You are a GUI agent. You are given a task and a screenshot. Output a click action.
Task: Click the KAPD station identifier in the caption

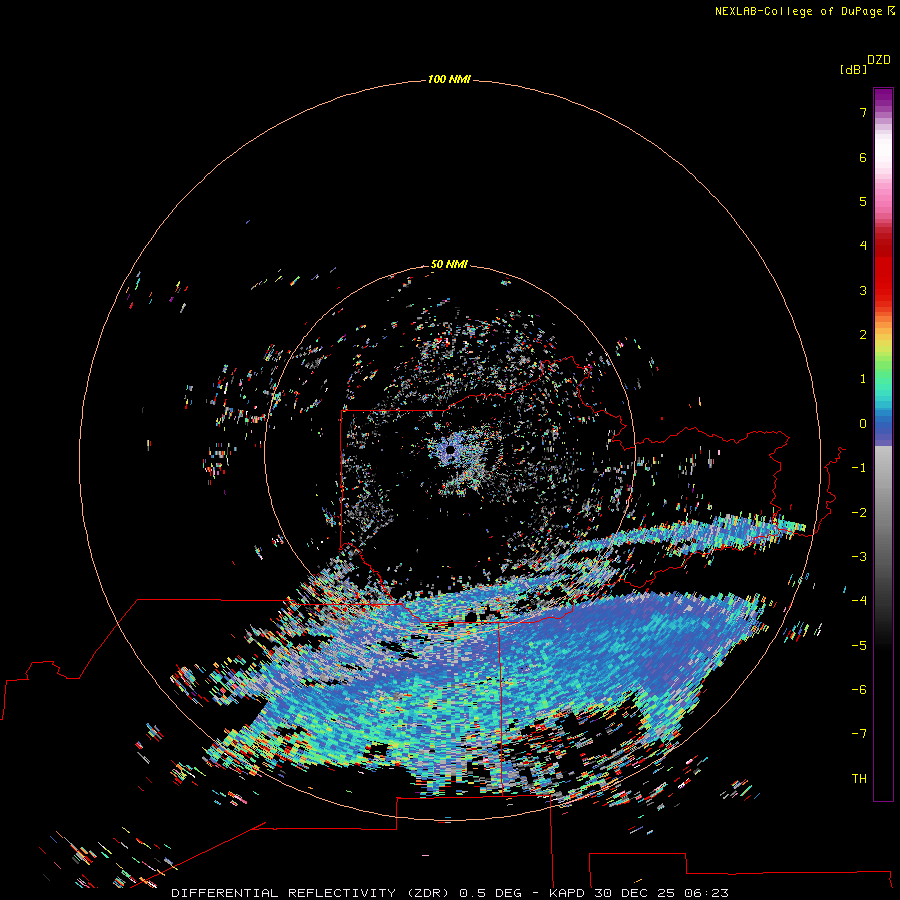567,893
